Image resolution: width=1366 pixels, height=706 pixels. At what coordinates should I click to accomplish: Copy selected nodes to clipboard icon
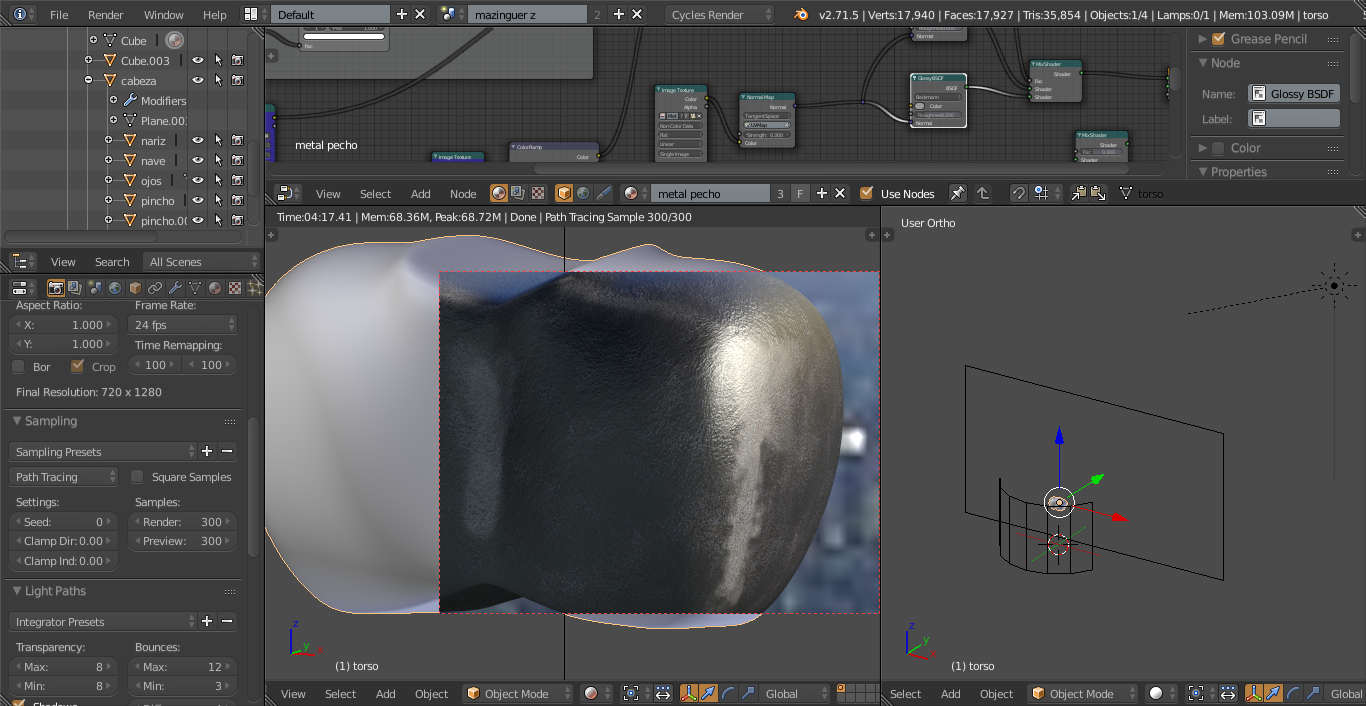tap(1079, 193)
